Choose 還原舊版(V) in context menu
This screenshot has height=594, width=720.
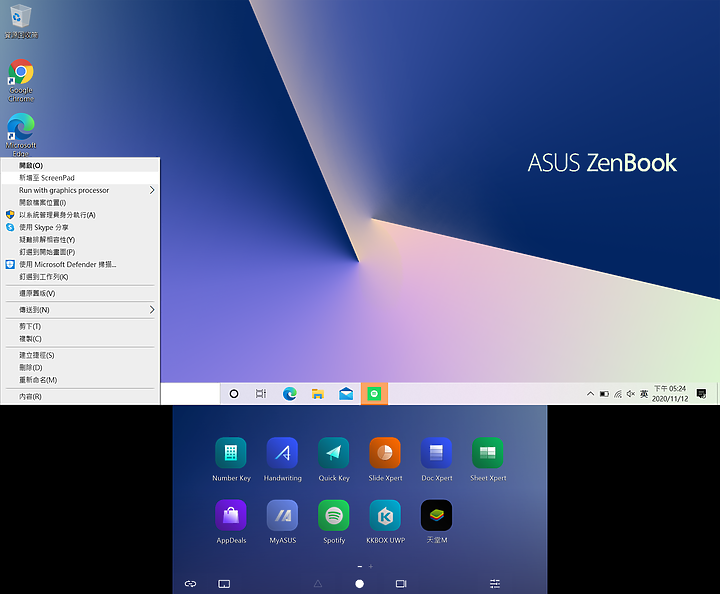(80, 293)
